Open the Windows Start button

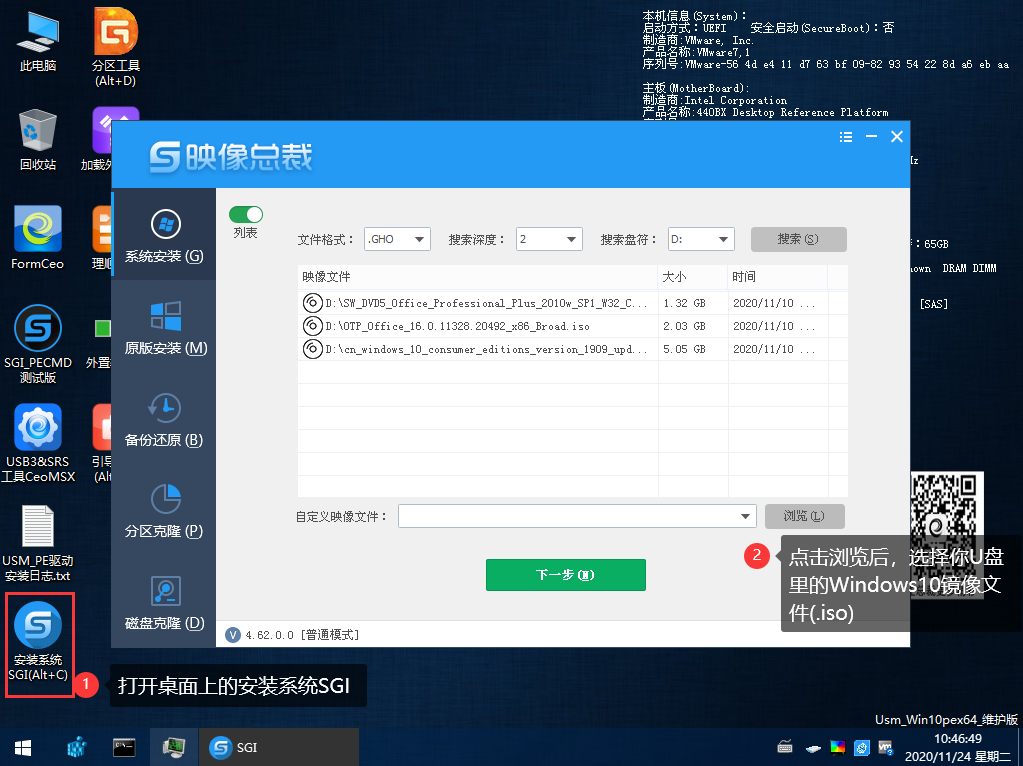(x=23, y=747)
